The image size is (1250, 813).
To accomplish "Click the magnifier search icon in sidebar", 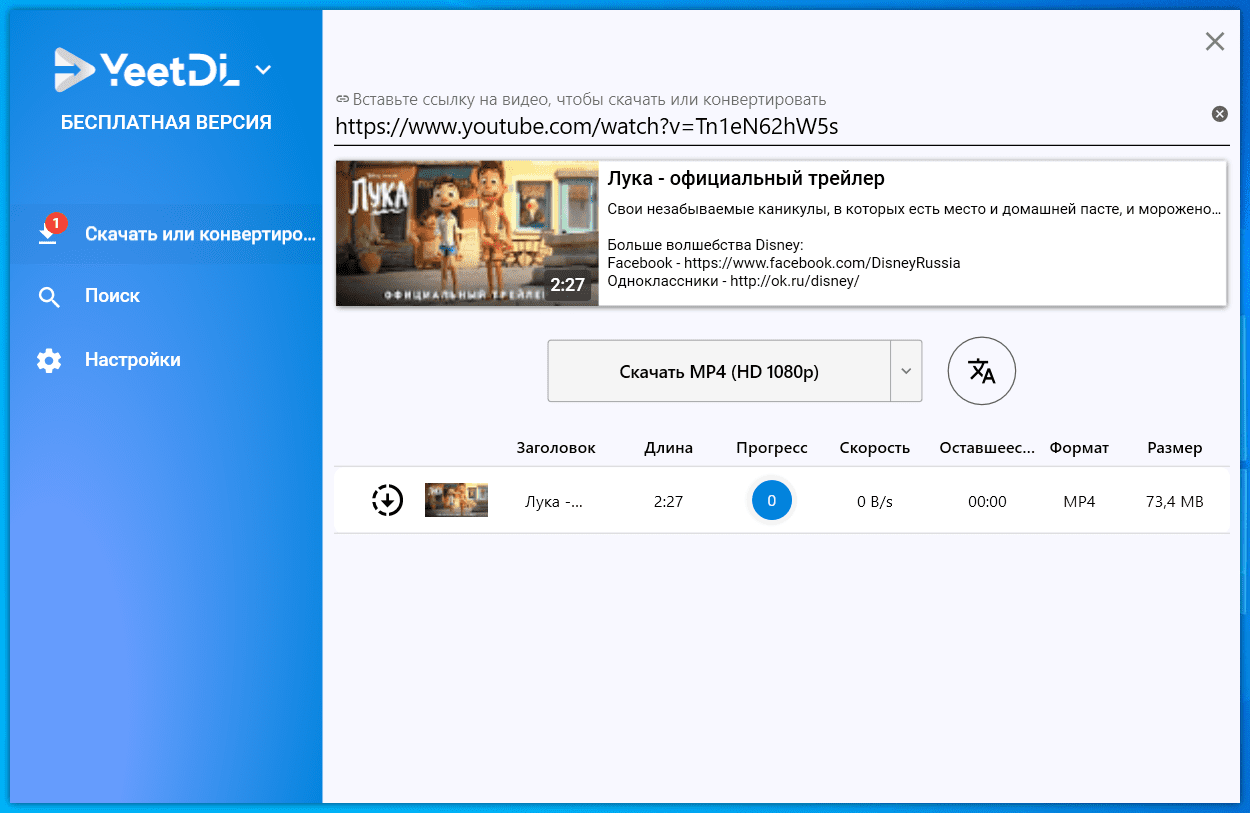I will coord(49,297).
